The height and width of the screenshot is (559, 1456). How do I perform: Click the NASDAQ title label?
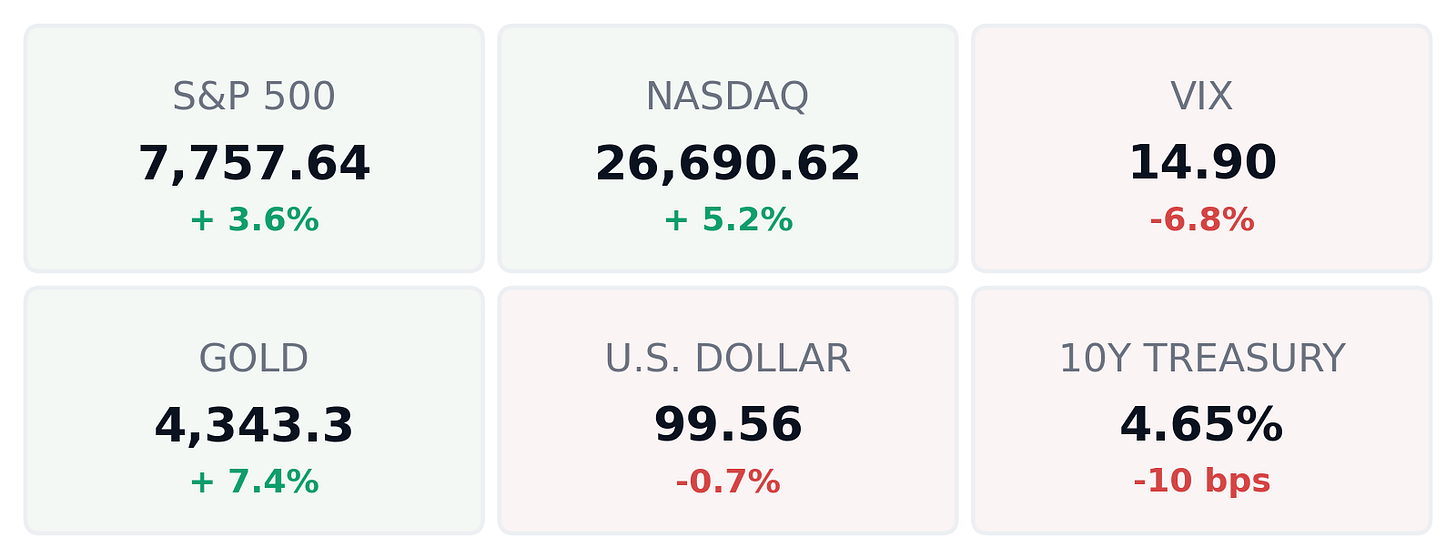(x=728, y=97)
